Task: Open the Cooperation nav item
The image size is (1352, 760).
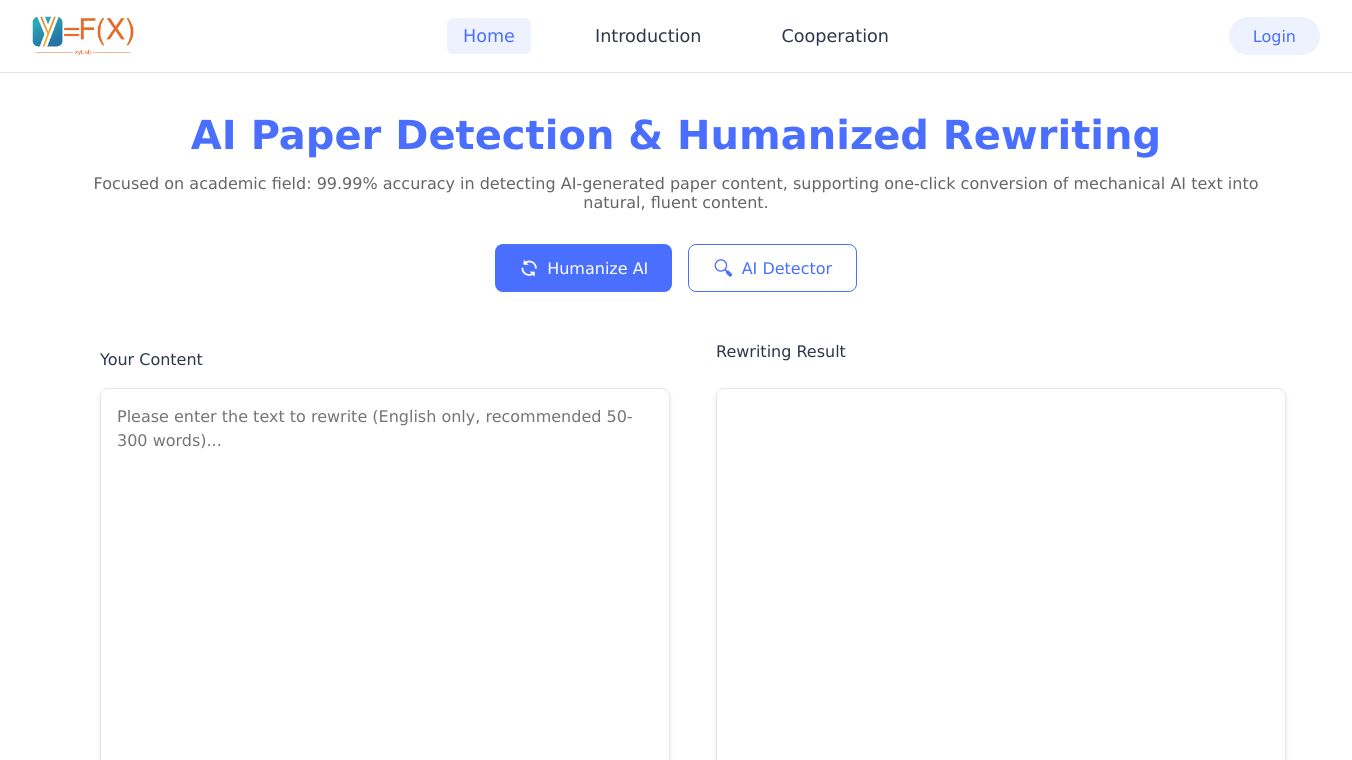Action: [x=835, y=36]
